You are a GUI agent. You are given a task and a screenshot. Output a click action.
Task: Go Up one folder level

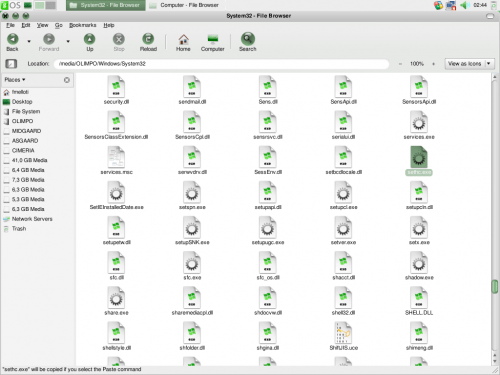[x=89, y=39]
